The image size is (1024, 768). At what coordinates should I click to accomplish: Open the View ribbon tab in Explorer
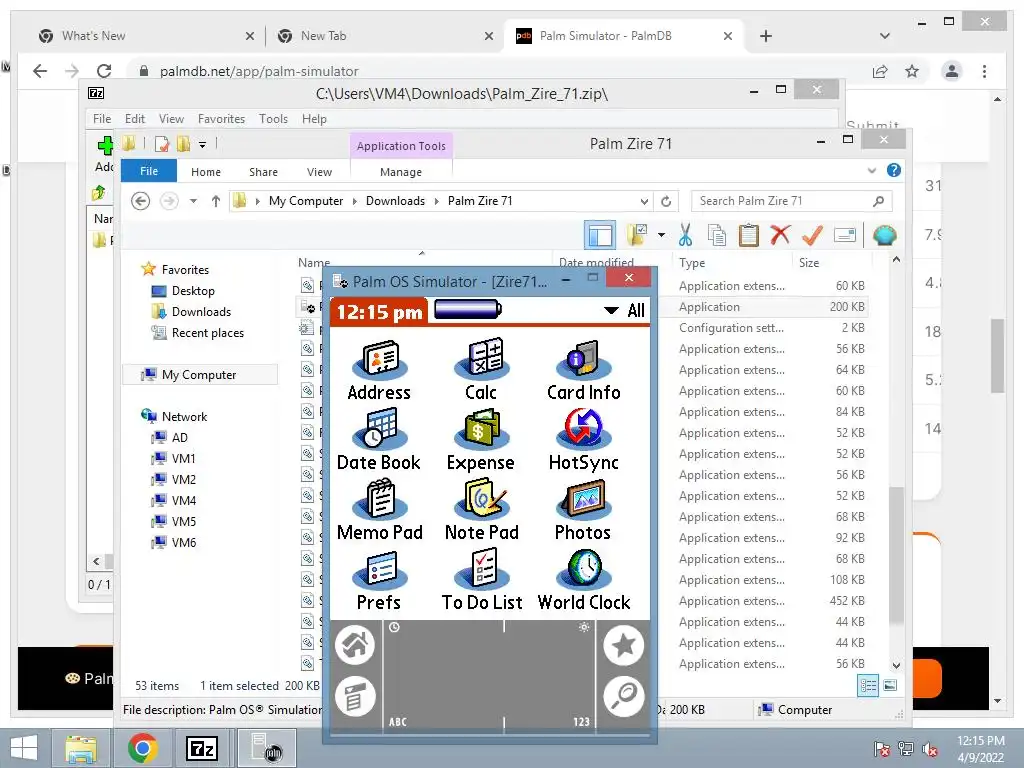tap(319, 172)
